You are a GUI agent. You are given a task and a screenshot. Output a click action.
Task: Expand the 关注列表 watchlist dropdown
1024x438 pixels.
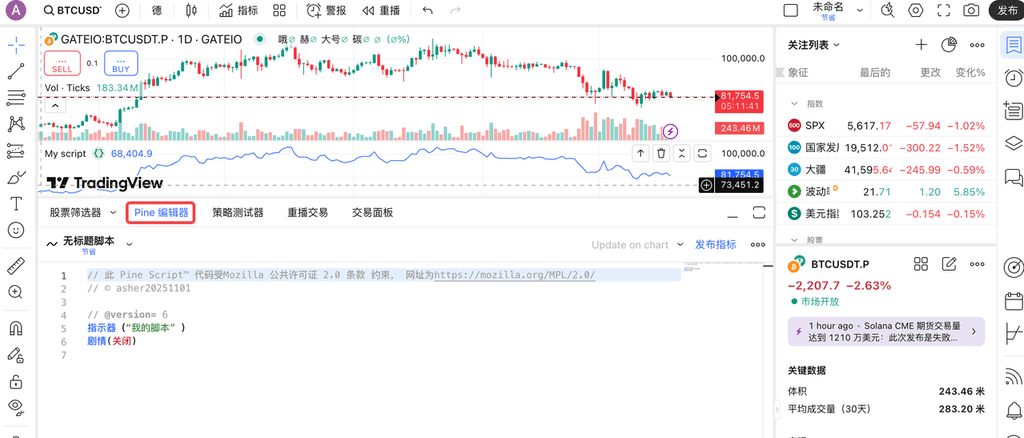point(814,45)
